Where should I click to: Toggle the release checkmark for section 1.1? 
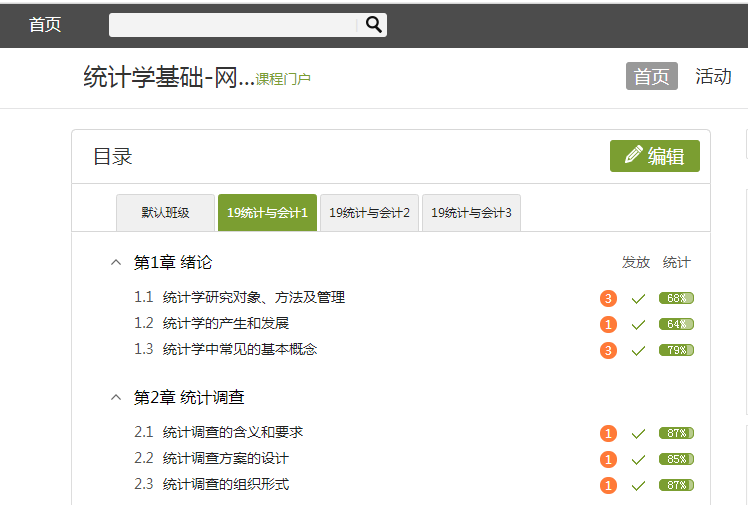click(x=638, y=298)
